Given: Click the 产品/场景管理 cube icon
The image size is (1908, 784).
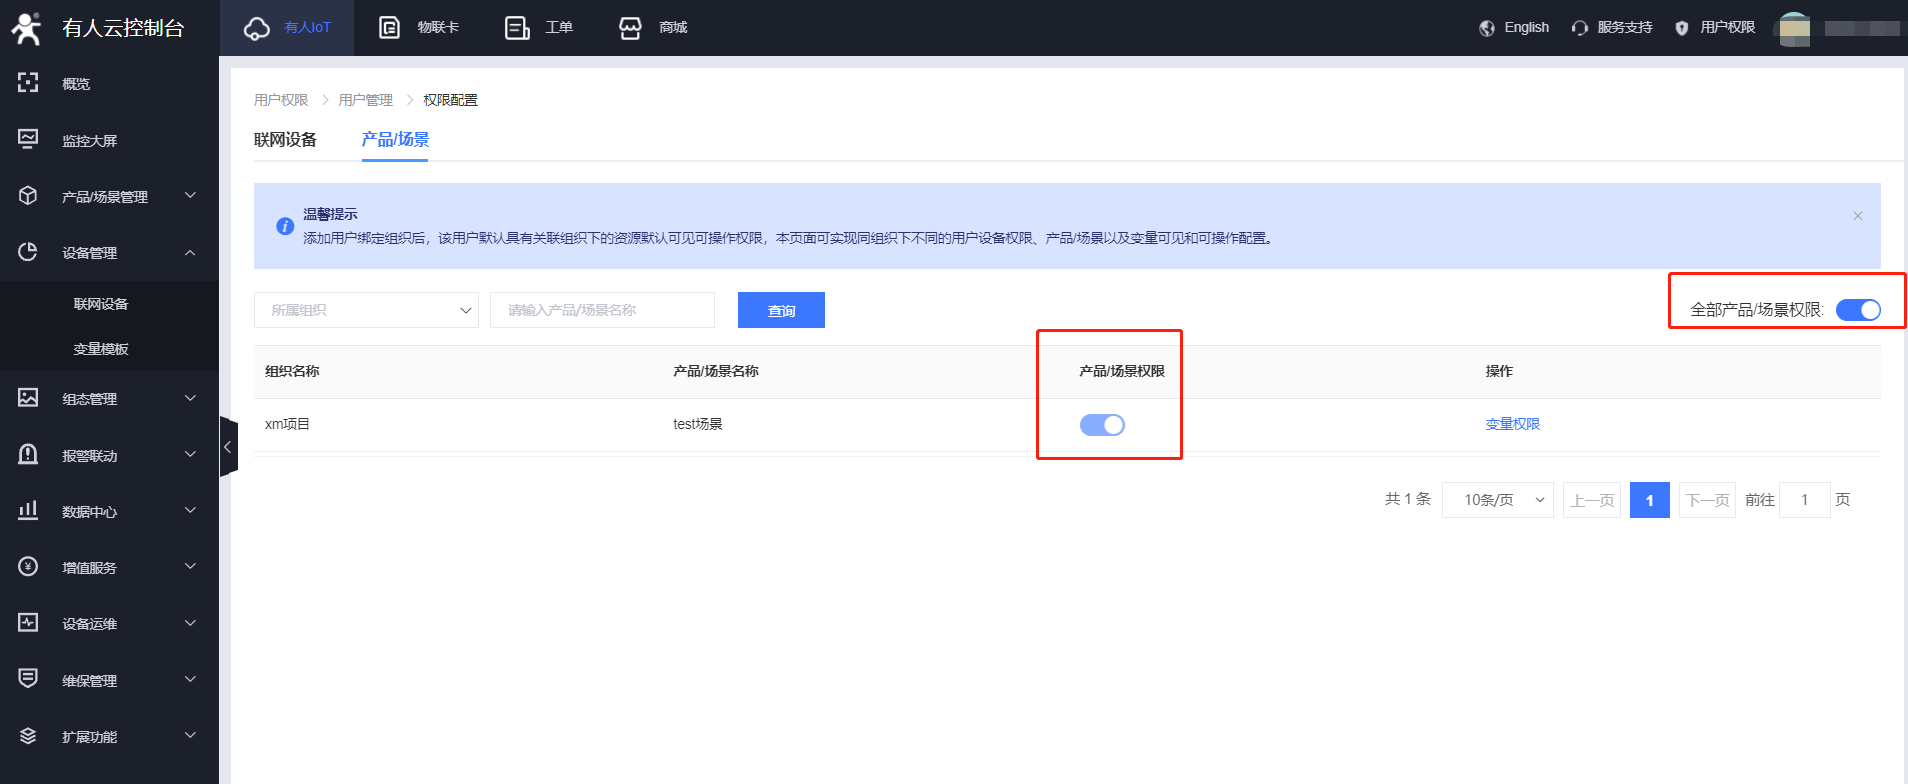Looking at the screenshot, I should [x=28, y=196].
